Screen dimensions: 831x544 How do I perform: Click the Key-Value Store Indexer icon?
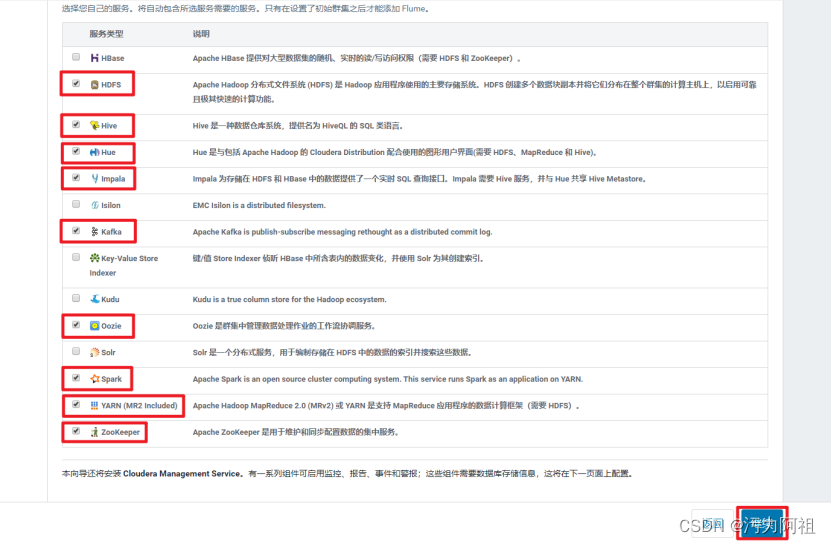(94, 258)
